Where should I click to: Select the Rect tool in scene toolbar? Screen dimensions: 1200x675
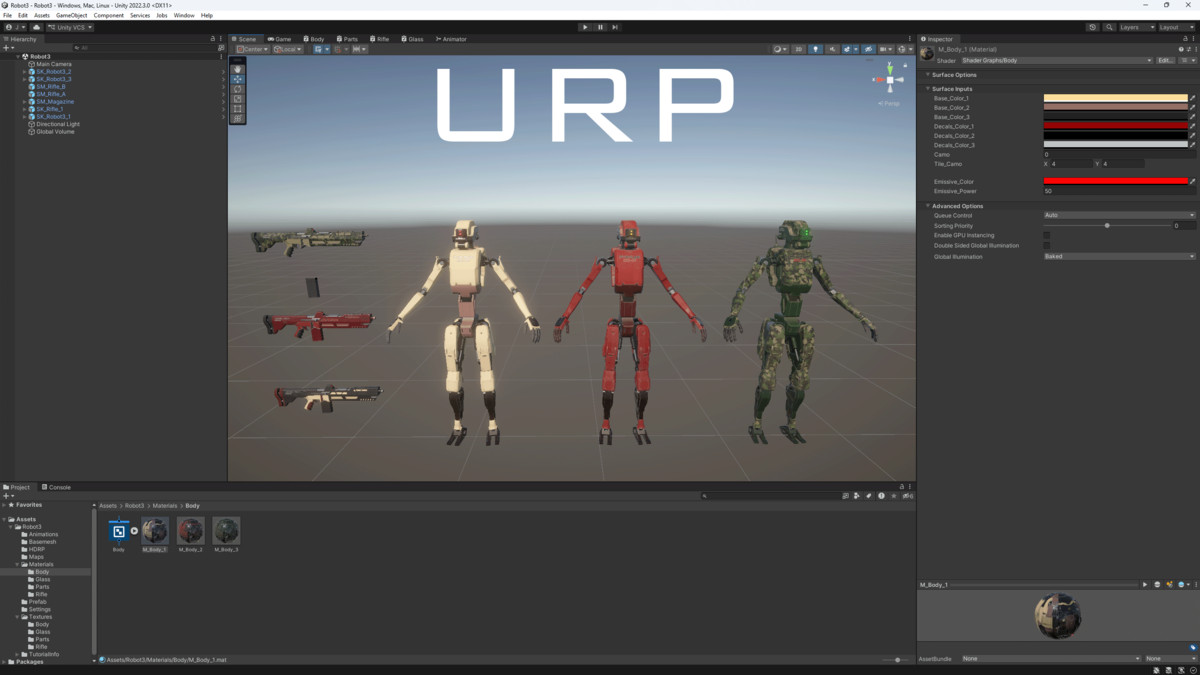click(x=238, y=109)
